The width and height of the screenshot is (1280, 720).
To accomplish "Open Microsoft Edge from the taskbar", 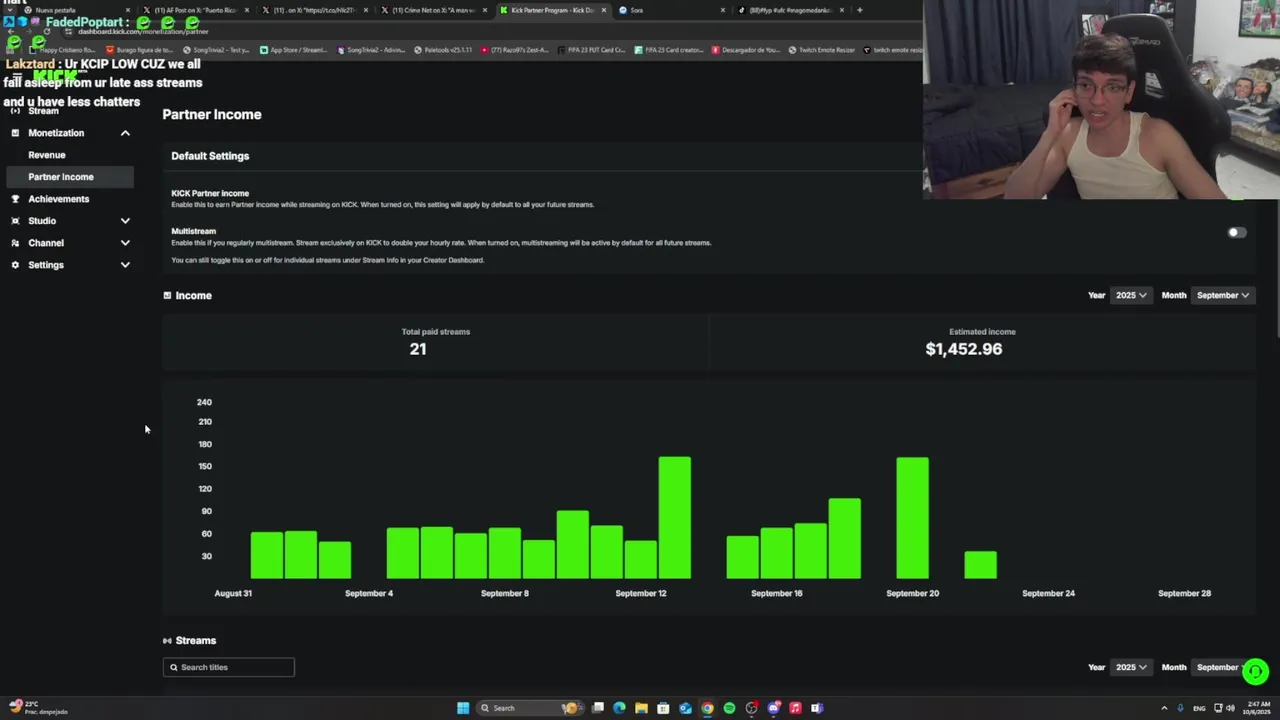I will (x=619, y=708).
